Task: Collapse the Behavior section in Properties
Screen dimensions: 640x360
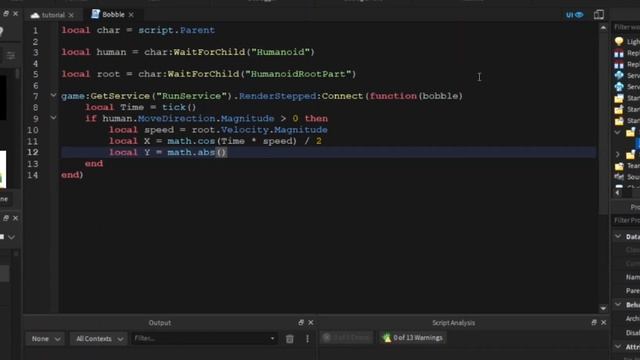Action: (618, 304)
